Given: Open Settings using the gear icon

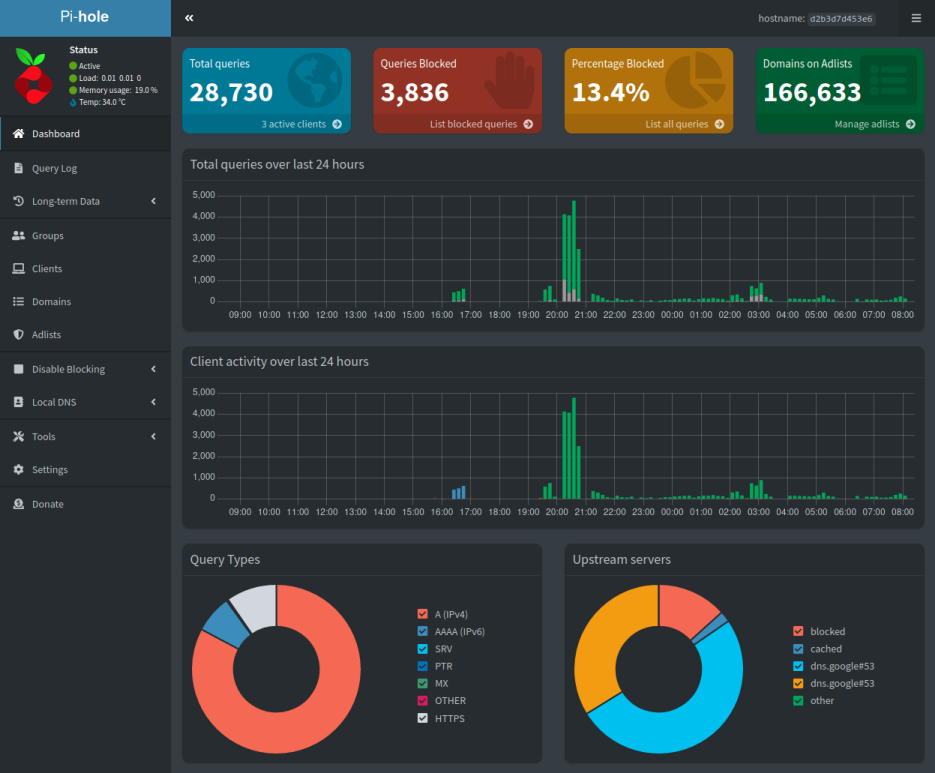Looking at the screenshot, I should click(19, 469).
